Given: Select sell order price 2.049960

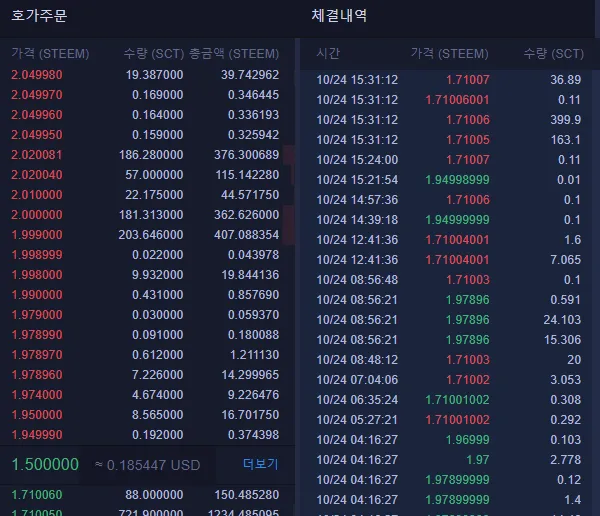Looking at the screenshot, I should coord(37,114).
